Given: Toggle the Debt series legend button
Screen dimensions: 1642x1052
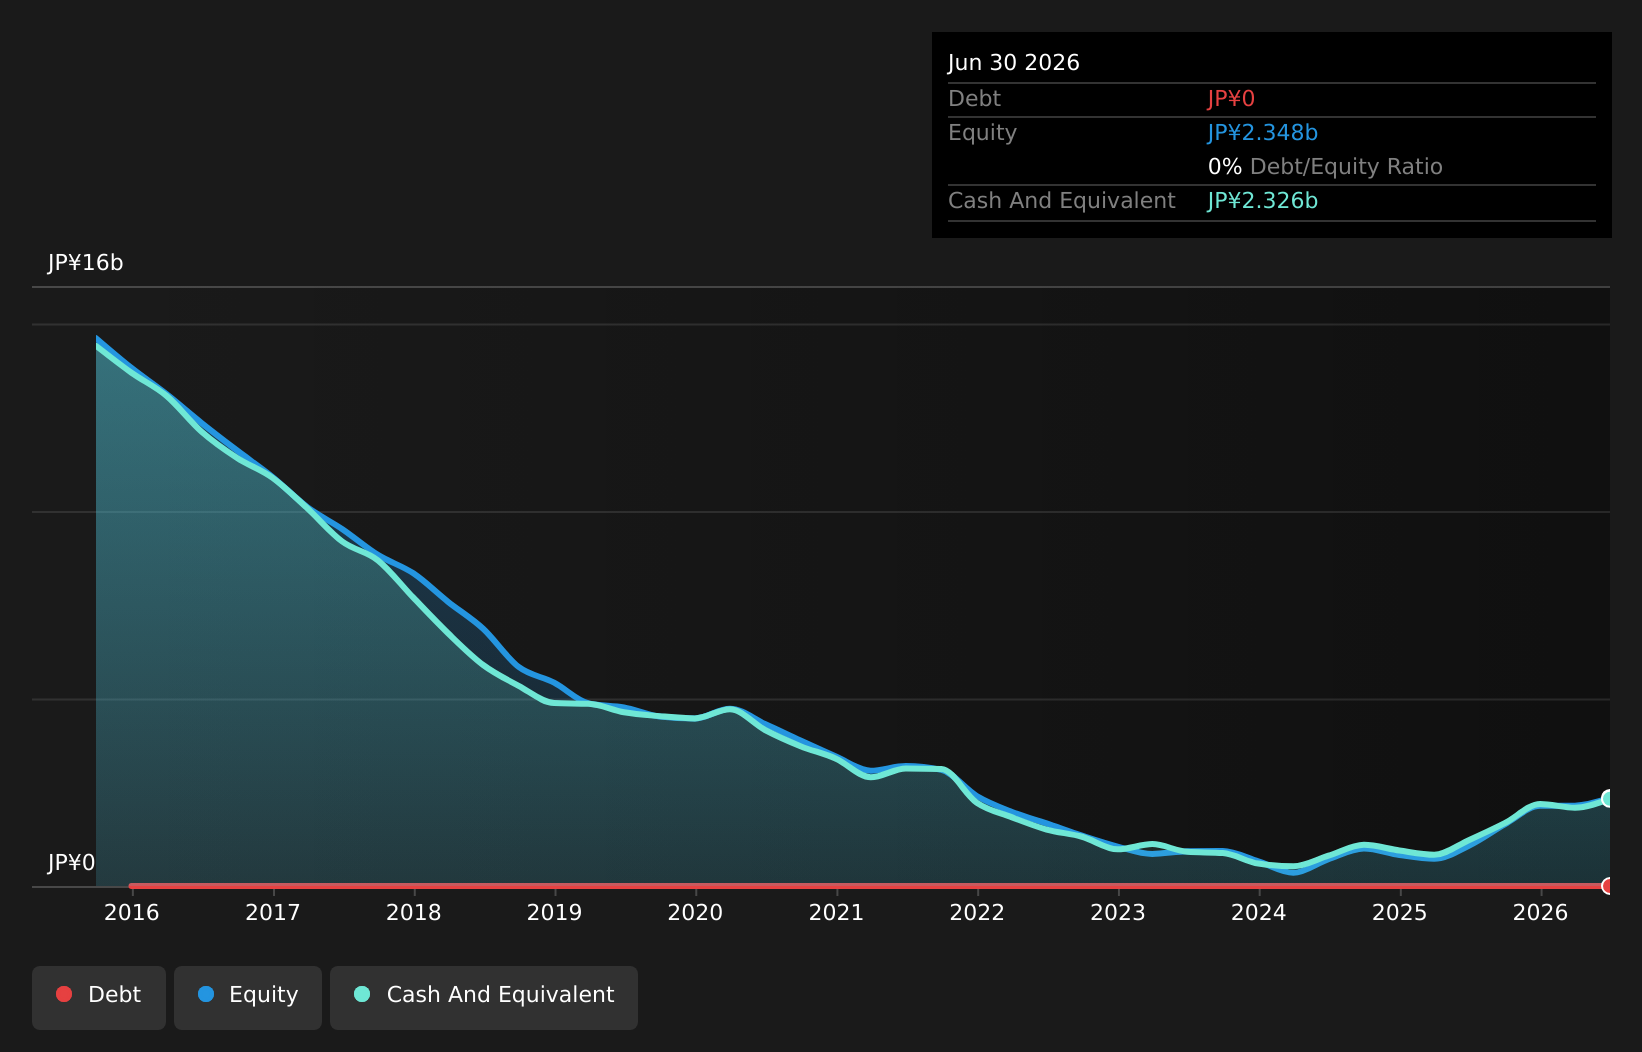Looking at the screenshot, I should [x=99, y=997].
